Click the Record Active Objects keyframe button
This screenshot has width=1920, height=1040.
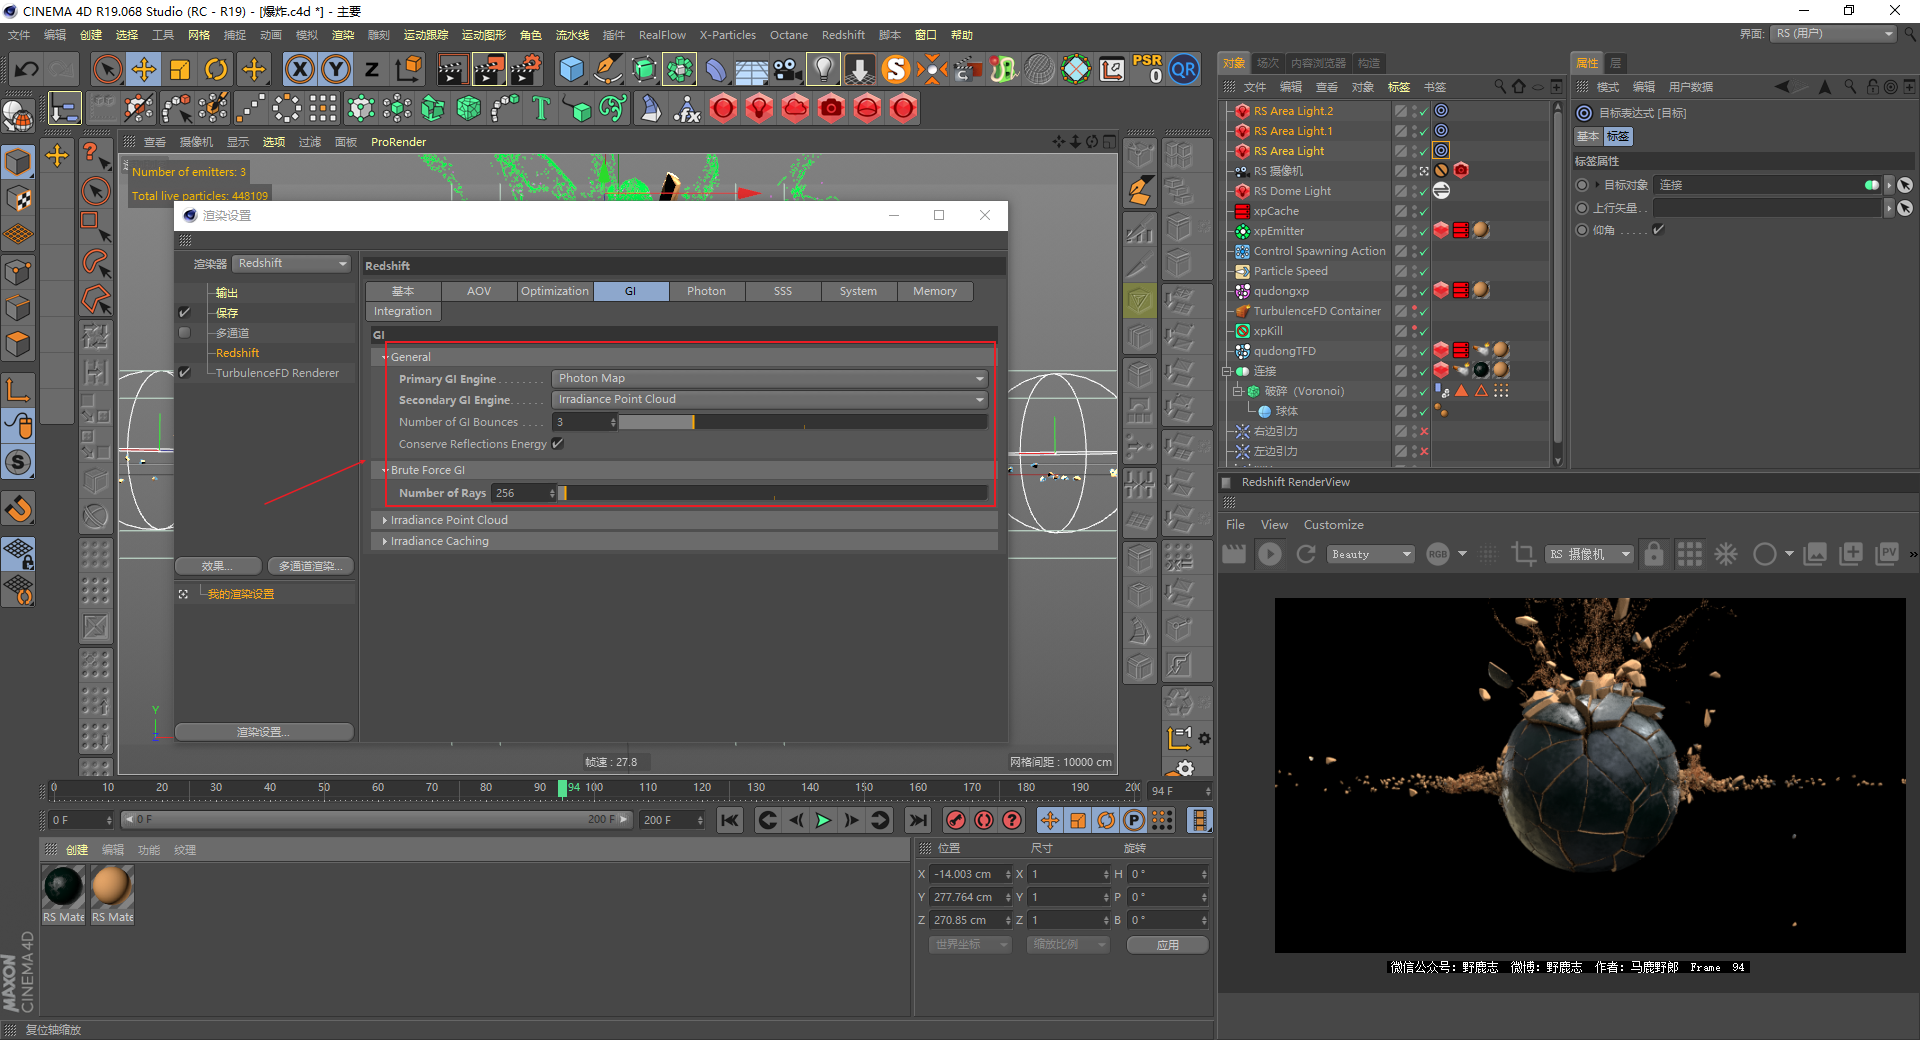[x=956, y=820]
